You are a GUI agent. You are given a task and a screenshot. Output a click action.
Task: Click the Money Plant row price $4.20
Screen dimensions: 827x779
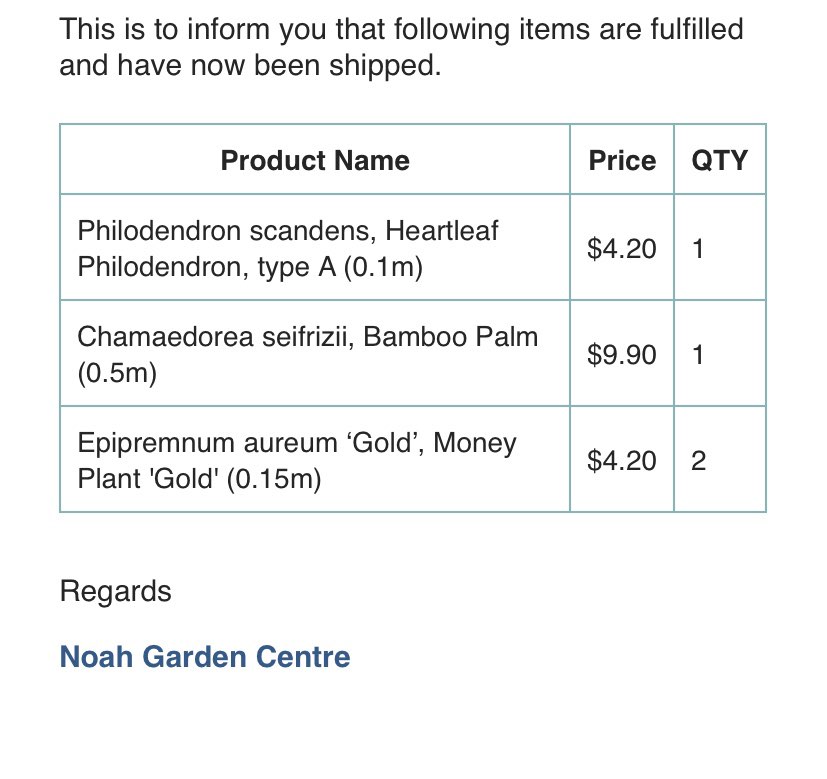pos(622,460)
